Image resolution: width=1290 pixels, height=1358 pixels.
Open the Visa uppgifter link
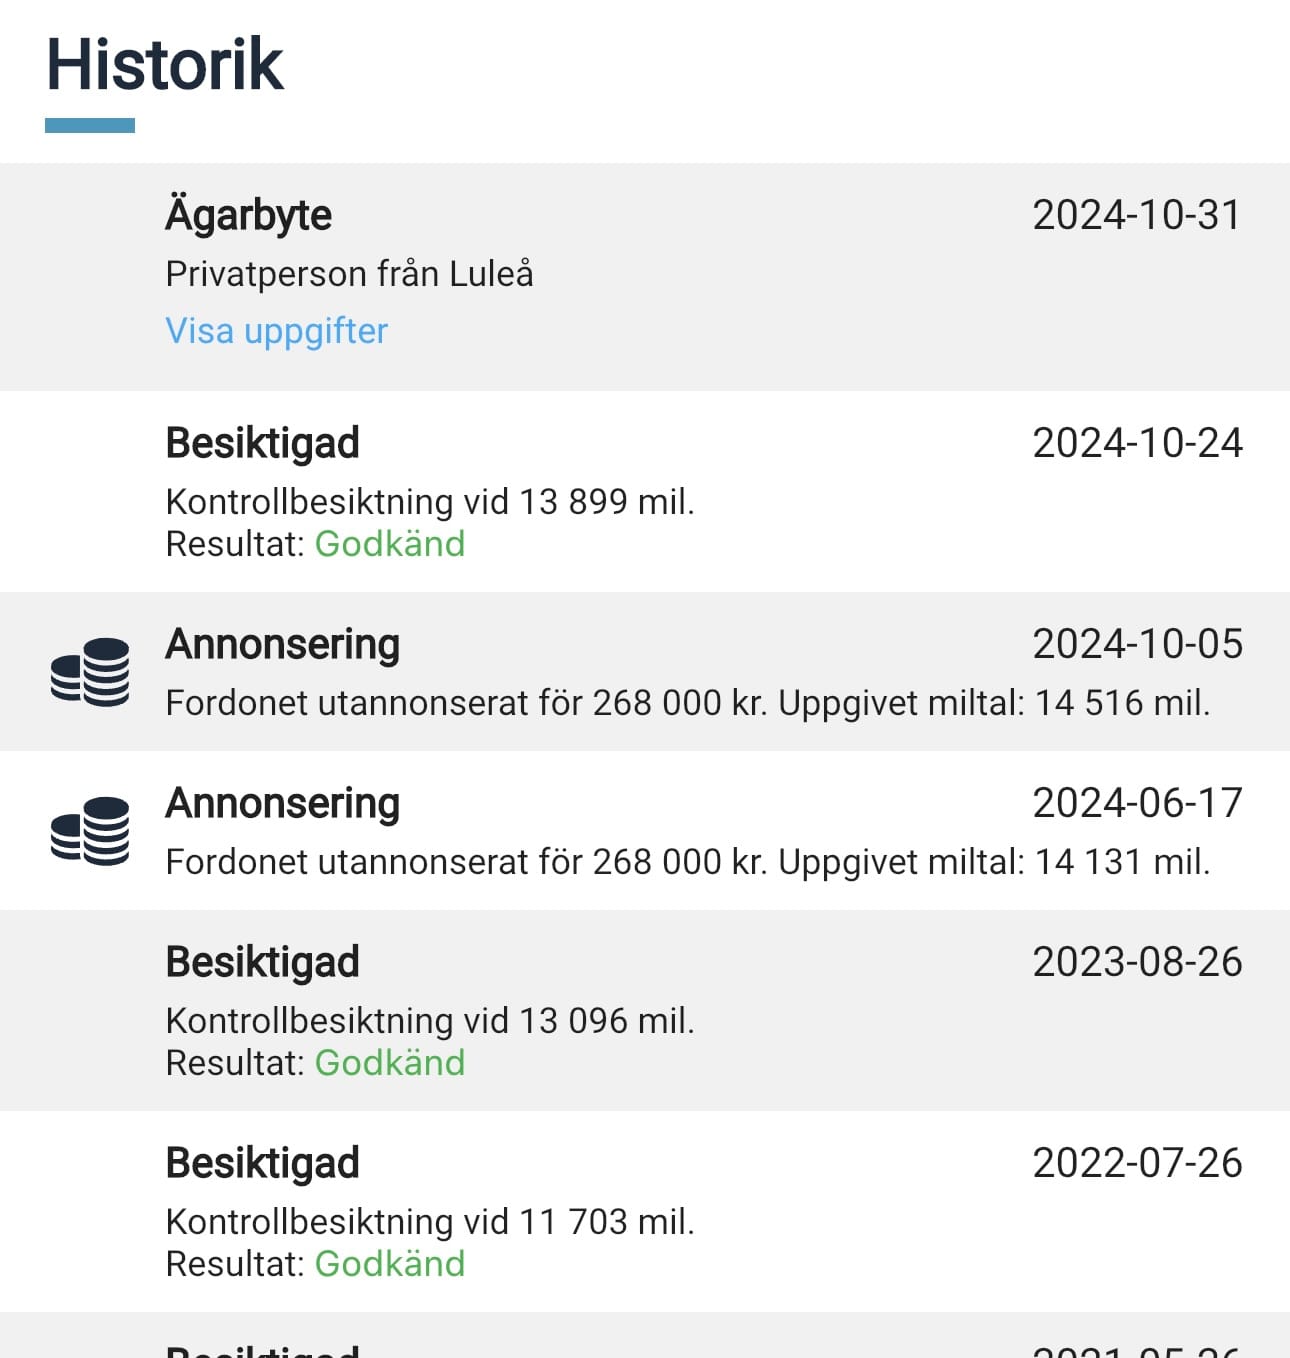tap(276, 331)
